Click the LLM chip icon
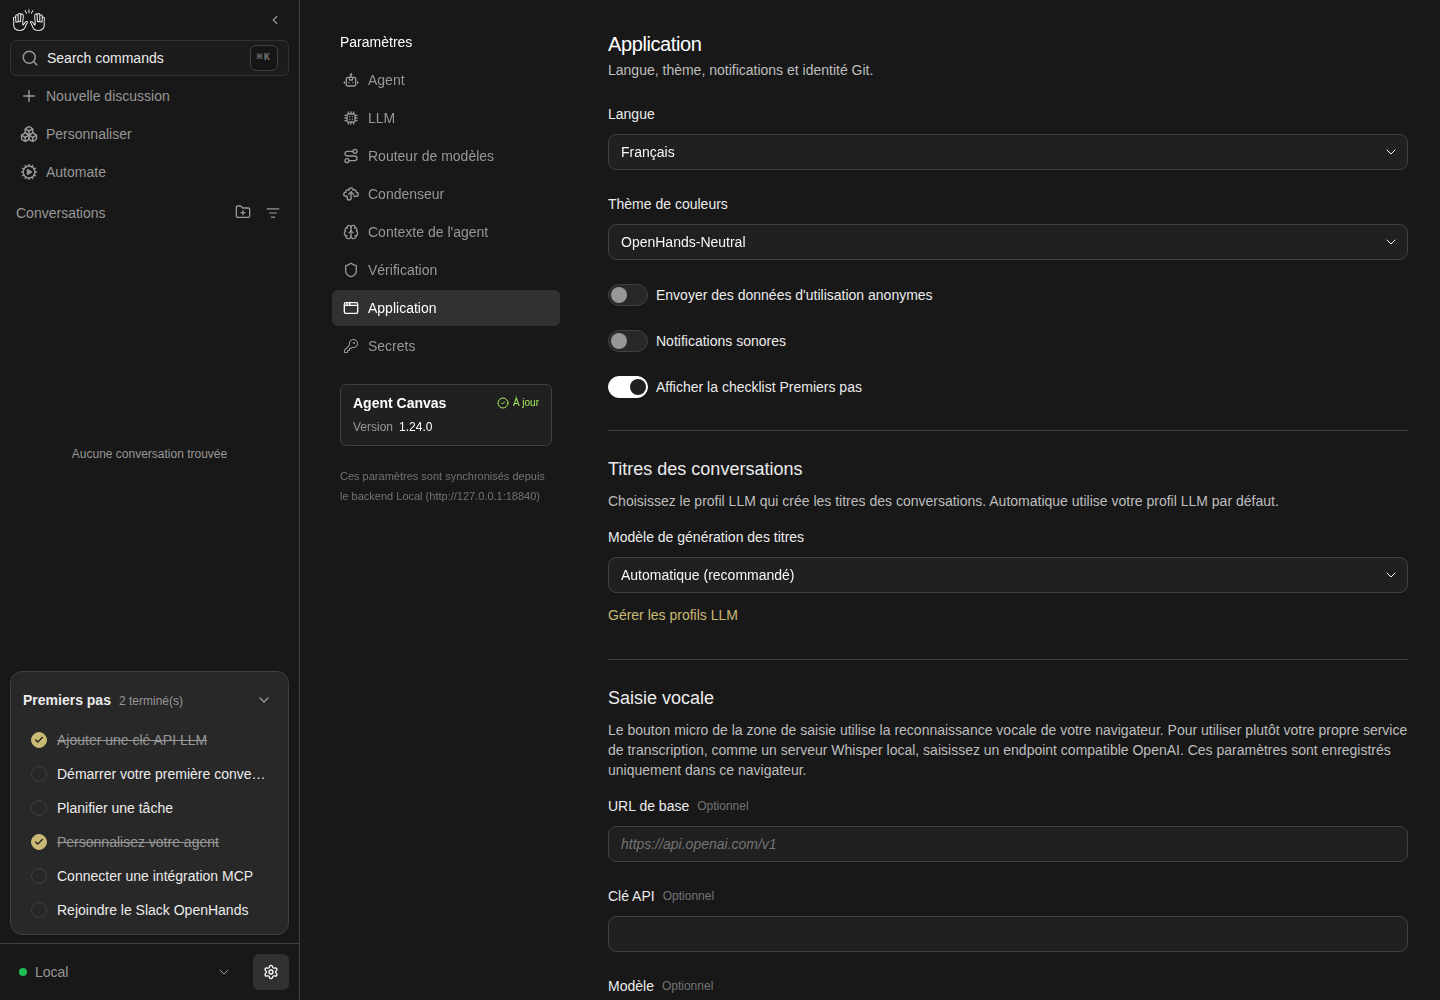The image size is (1440, 1000). pos(351,118)
